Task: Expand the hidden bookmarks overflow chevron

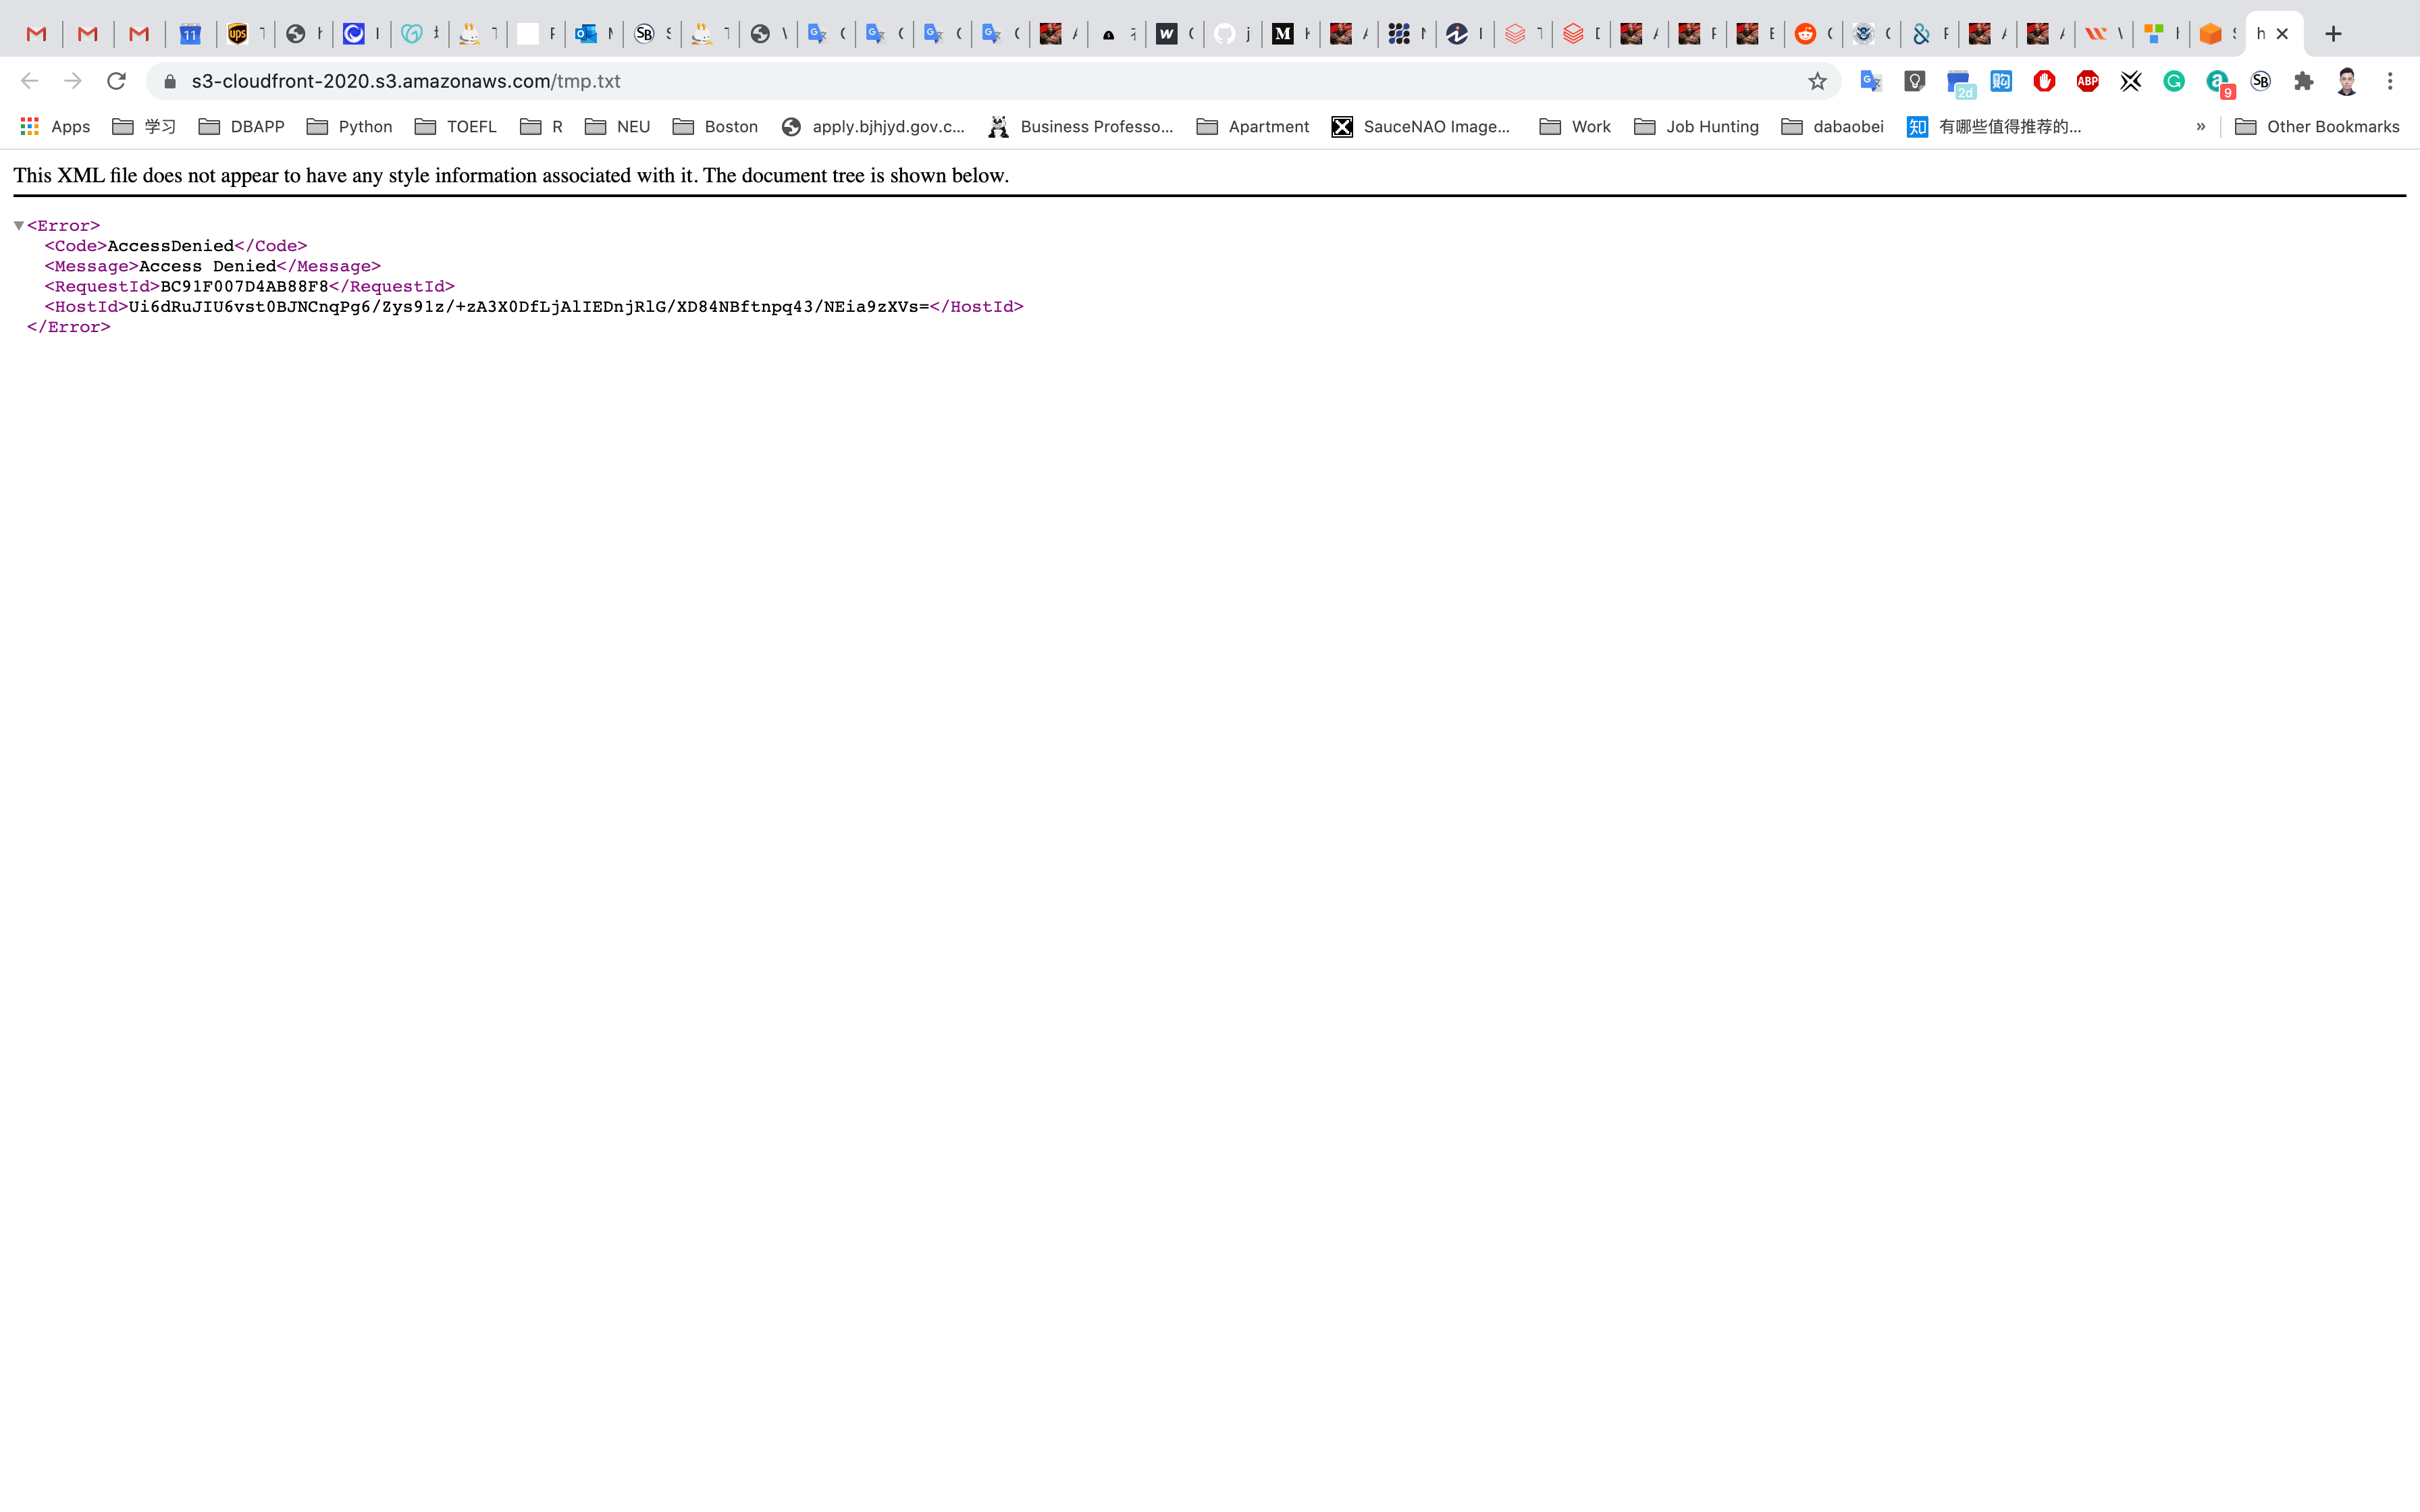Action: (x=2200, y=127)
